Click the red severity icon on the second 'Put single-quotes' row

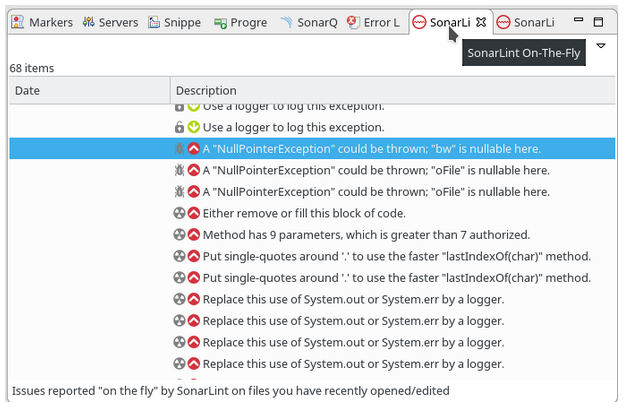(194, 278)
